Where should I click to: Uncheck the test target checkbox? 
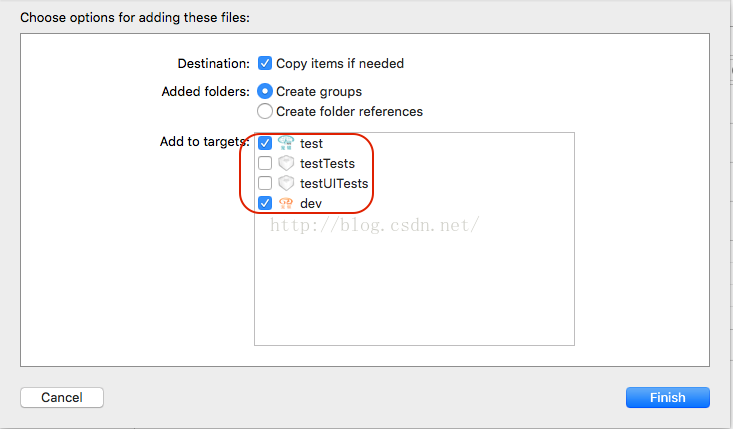265,143
